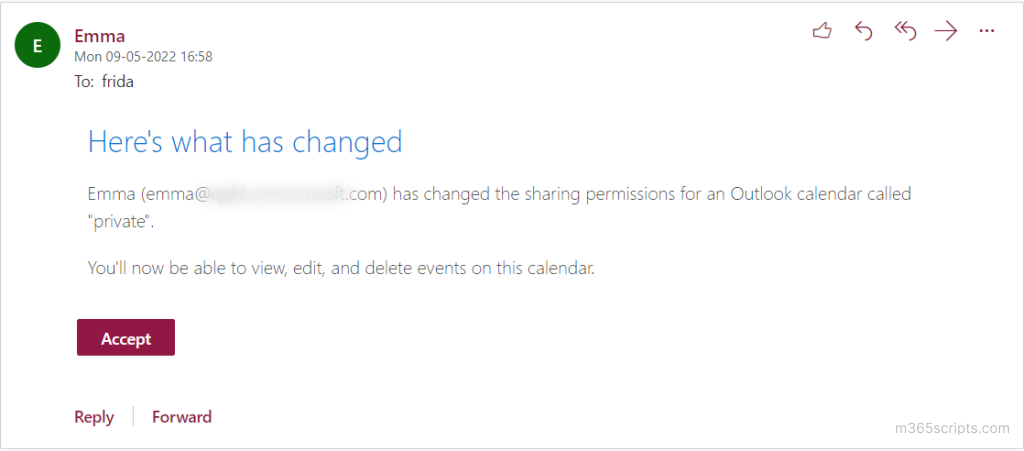The width and height of the screenshot is (1024, 451).
Task: Click Emma's green avatar circle
Action: point(38,45)
